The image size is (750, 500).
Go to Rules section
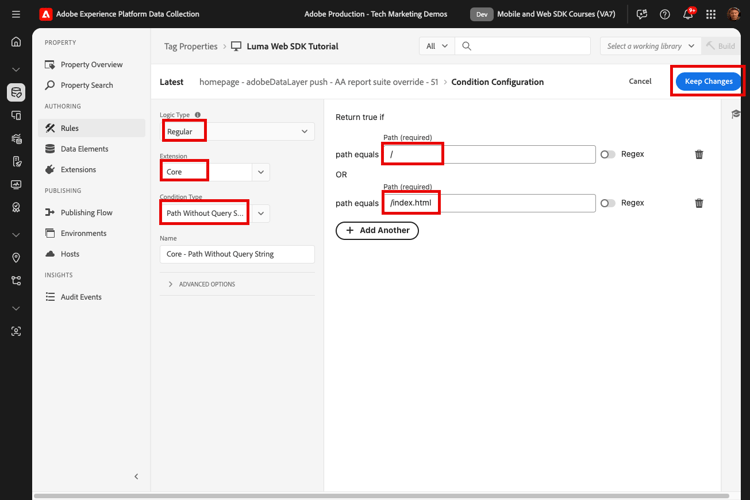(91, 128)
